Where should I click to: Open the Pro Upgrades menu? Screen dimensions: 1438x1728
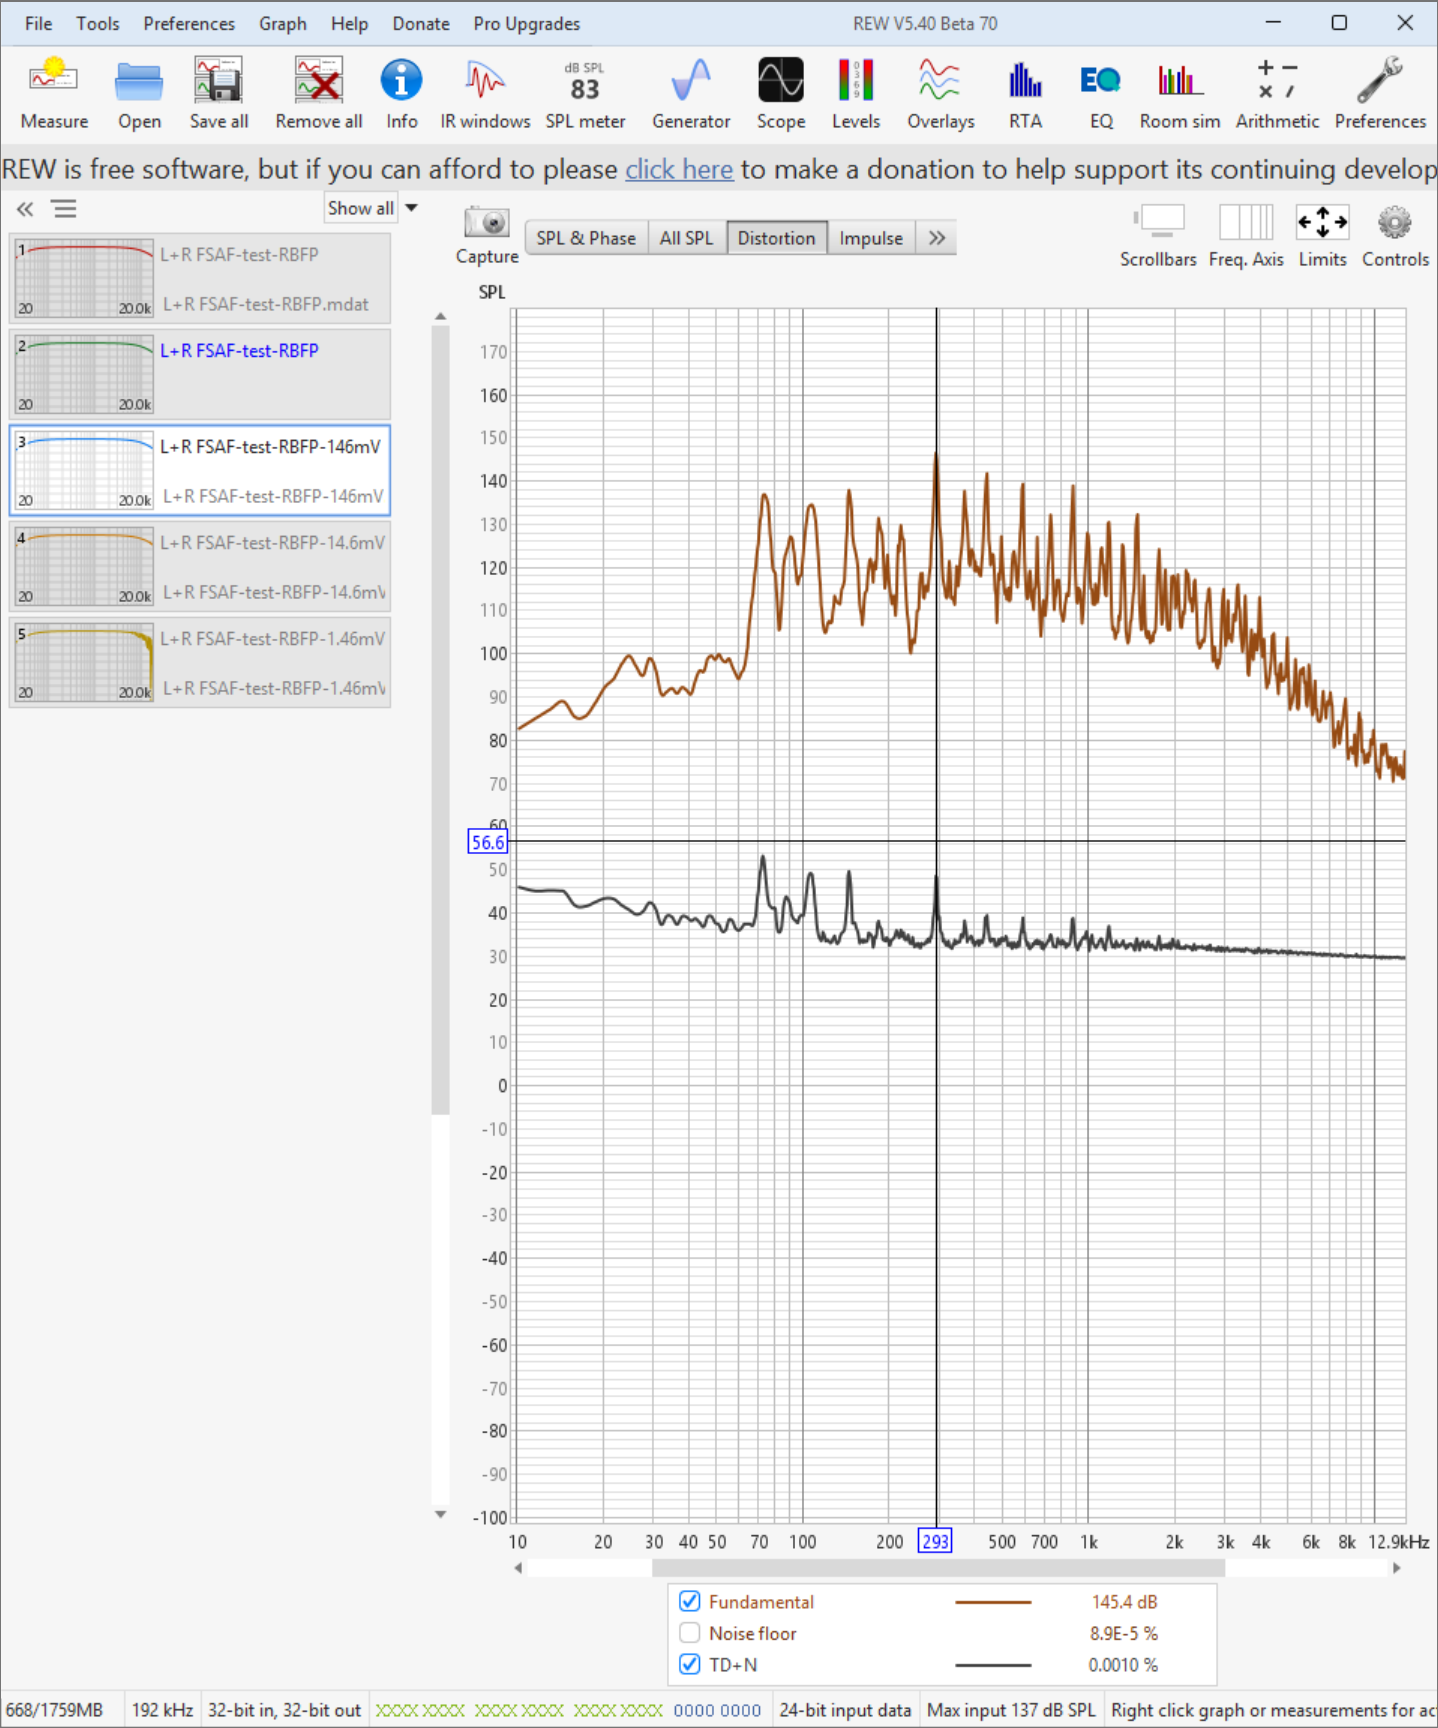tap(527, 23)
